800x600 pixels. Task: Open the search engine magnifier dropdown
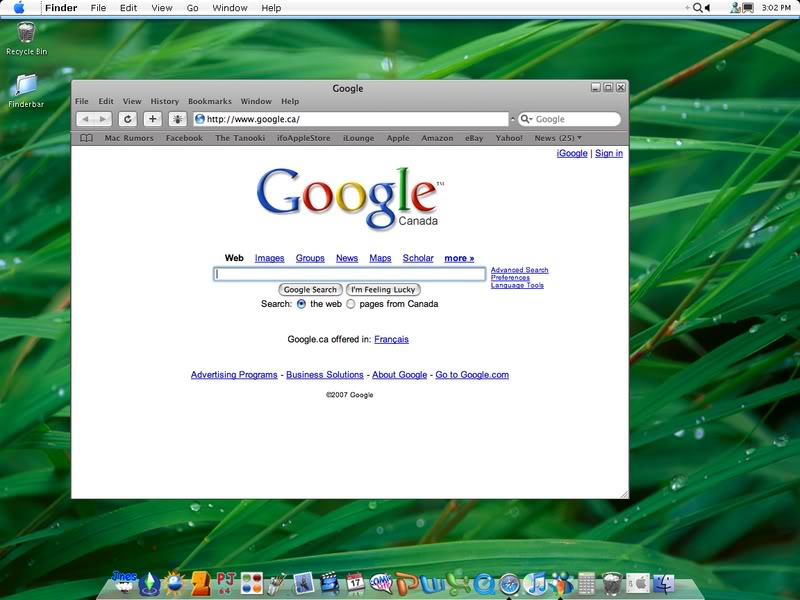tap(526, 119)
